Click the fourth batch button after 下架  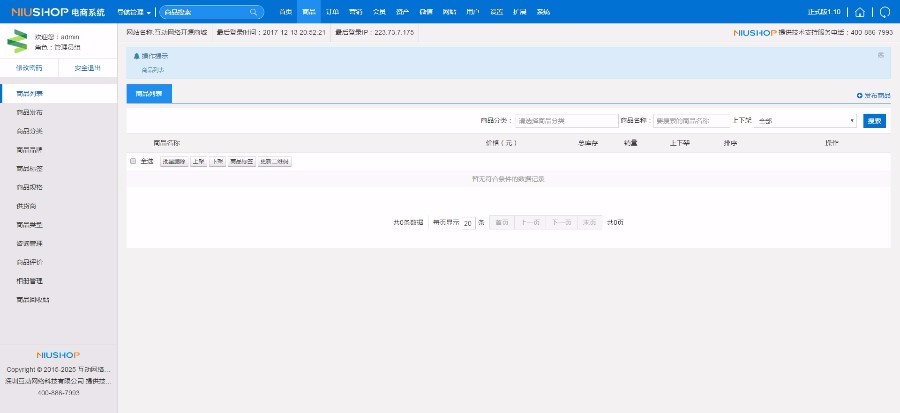click(242, 162)
